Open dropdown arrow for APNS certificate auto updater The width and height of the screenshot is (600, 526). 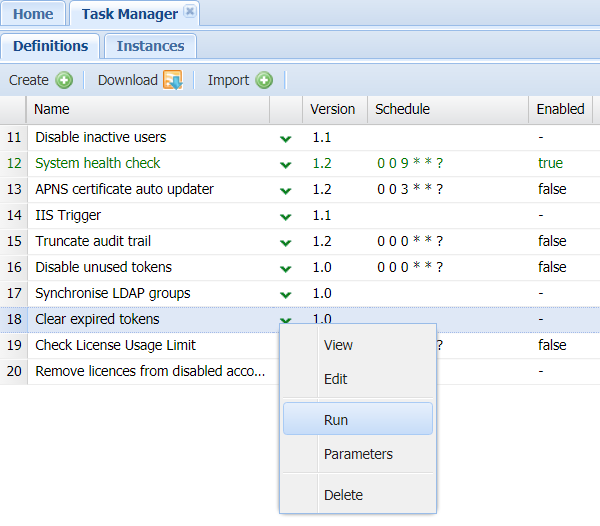[286, 190]
